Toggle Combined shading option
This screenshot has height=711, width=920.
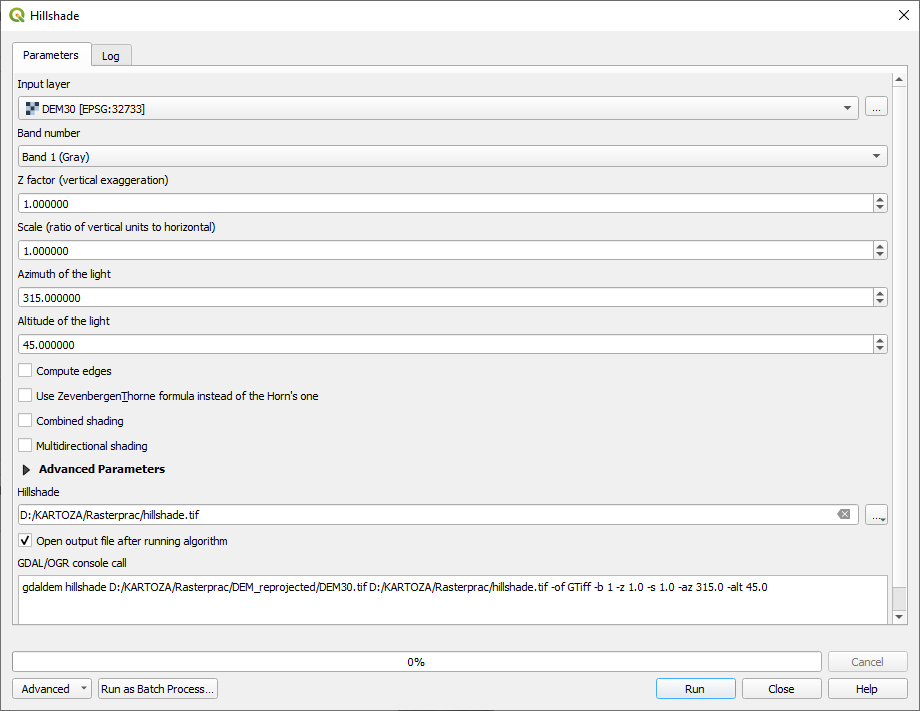[x=25, y=421]
